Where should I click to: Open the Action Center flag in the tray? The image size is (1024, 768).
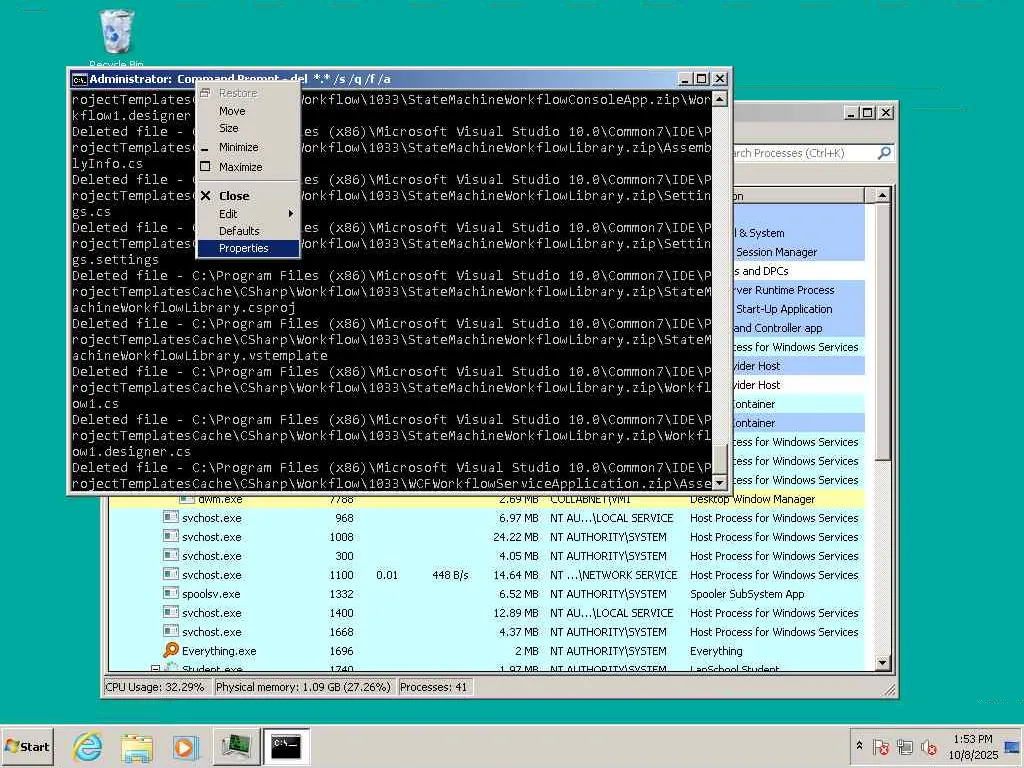tap(880, 747)
